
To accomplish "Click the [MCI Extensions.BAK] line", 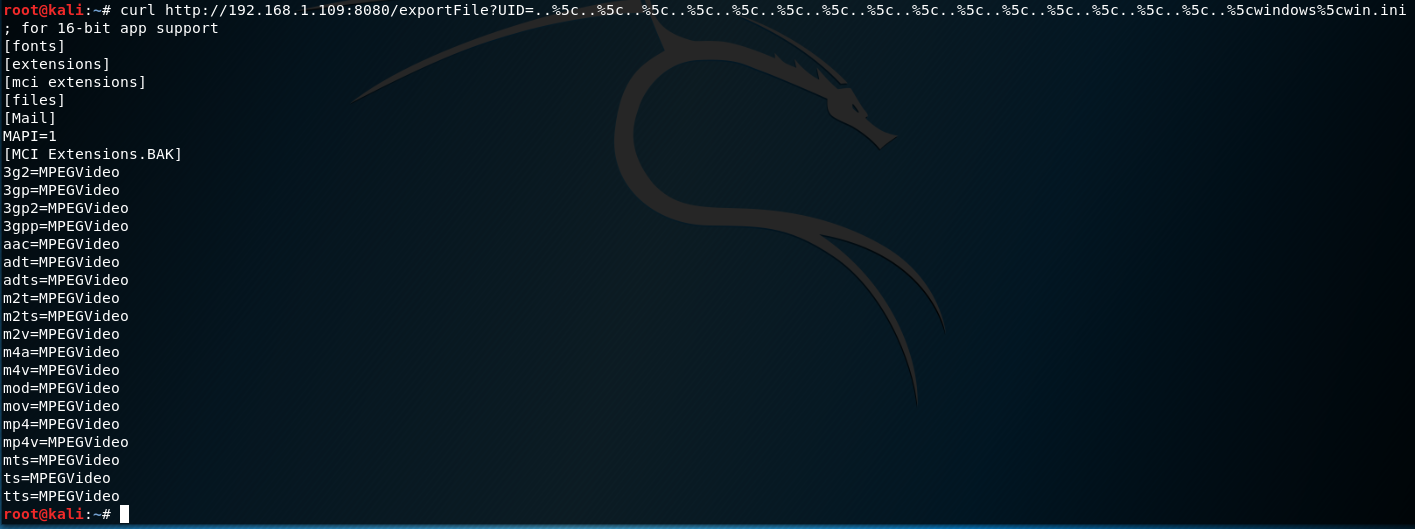I will pos(93,154).
